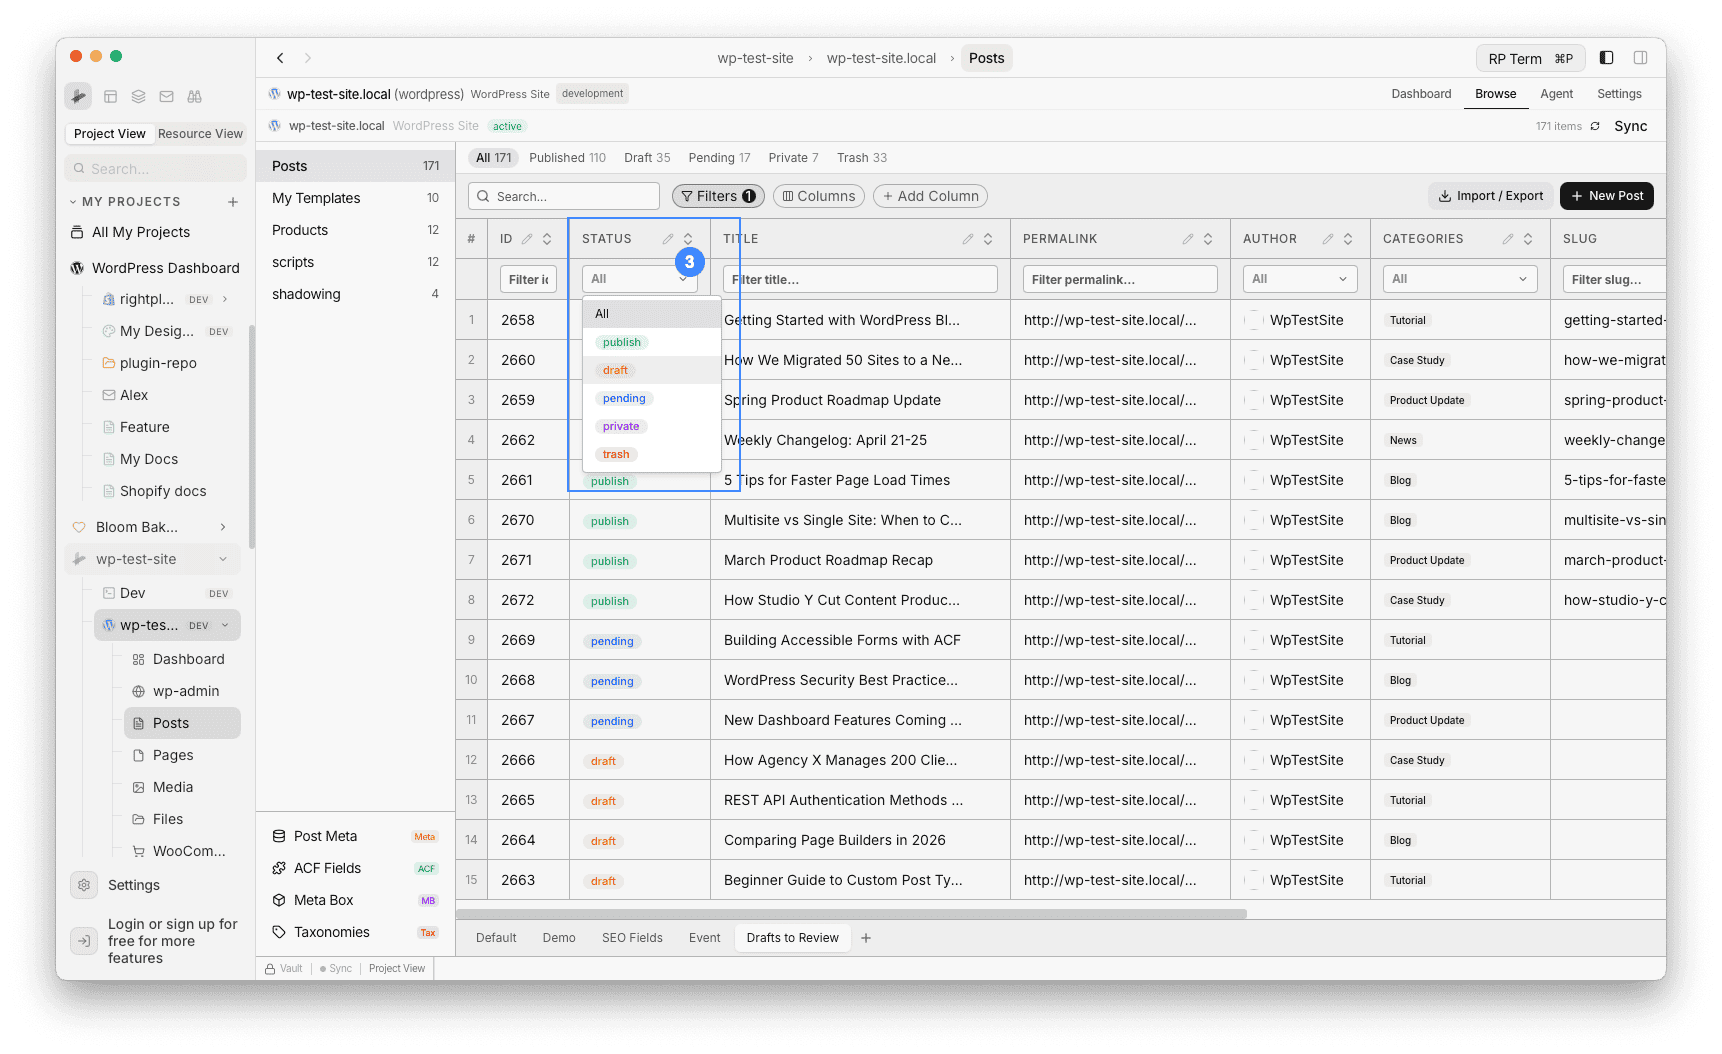1722x1054 pixels.
Task: Expand the Bloom Bak... project
Action: click(x=223, y=527)
